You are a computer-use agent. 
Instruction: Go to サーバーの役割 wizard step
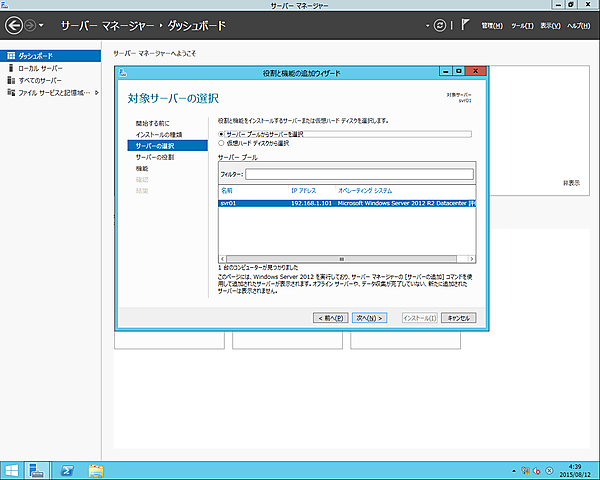(155, 158)
